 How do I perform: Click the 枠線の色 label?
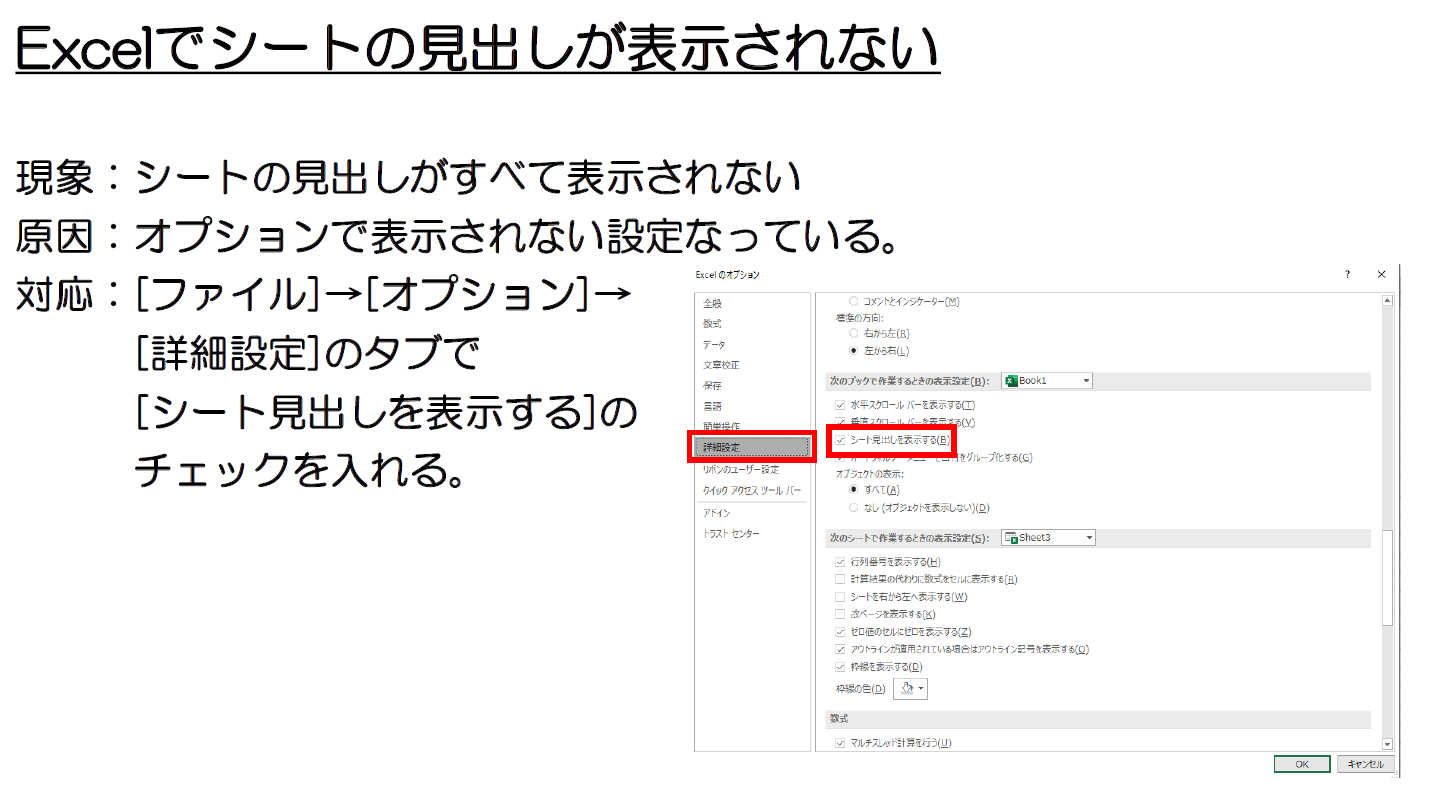pos(861,689)
